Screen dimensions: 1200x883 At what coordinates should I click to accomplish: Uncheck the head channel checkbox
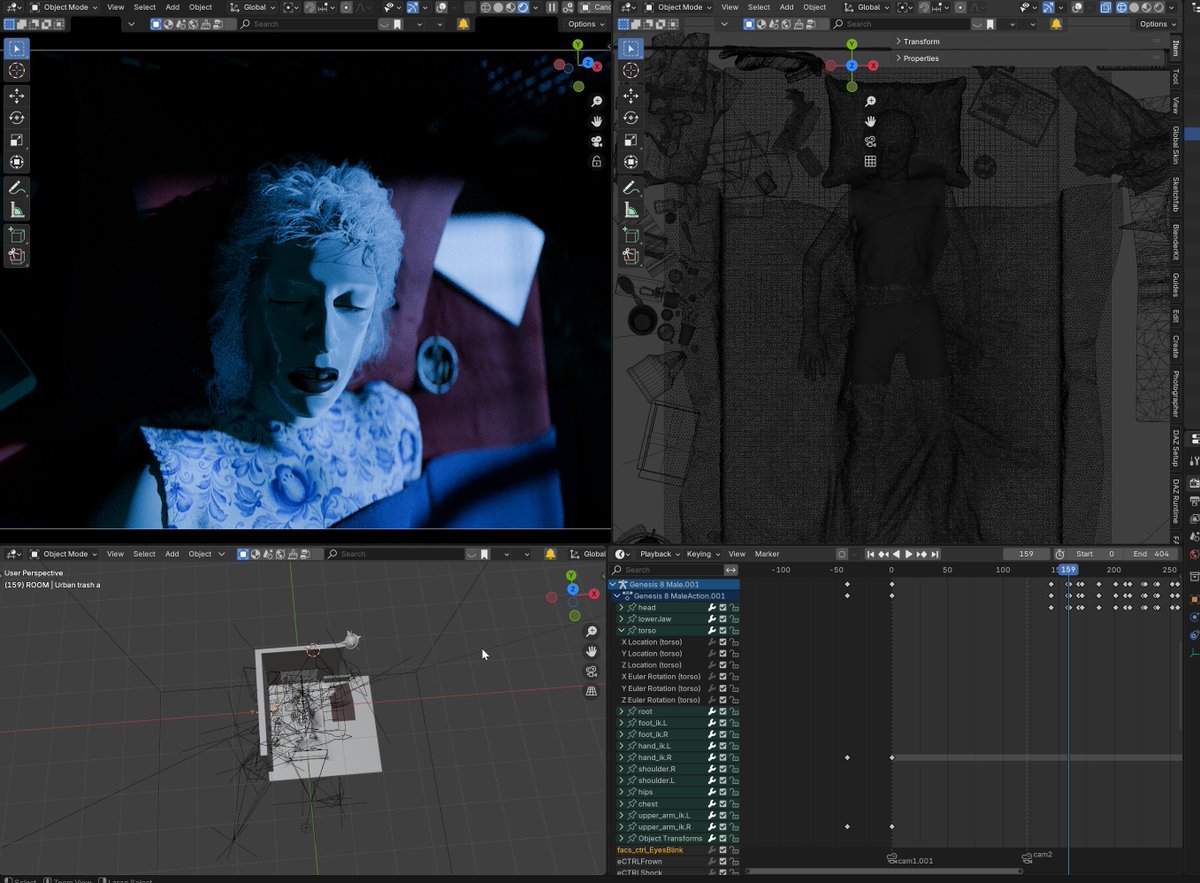(723, 608)
